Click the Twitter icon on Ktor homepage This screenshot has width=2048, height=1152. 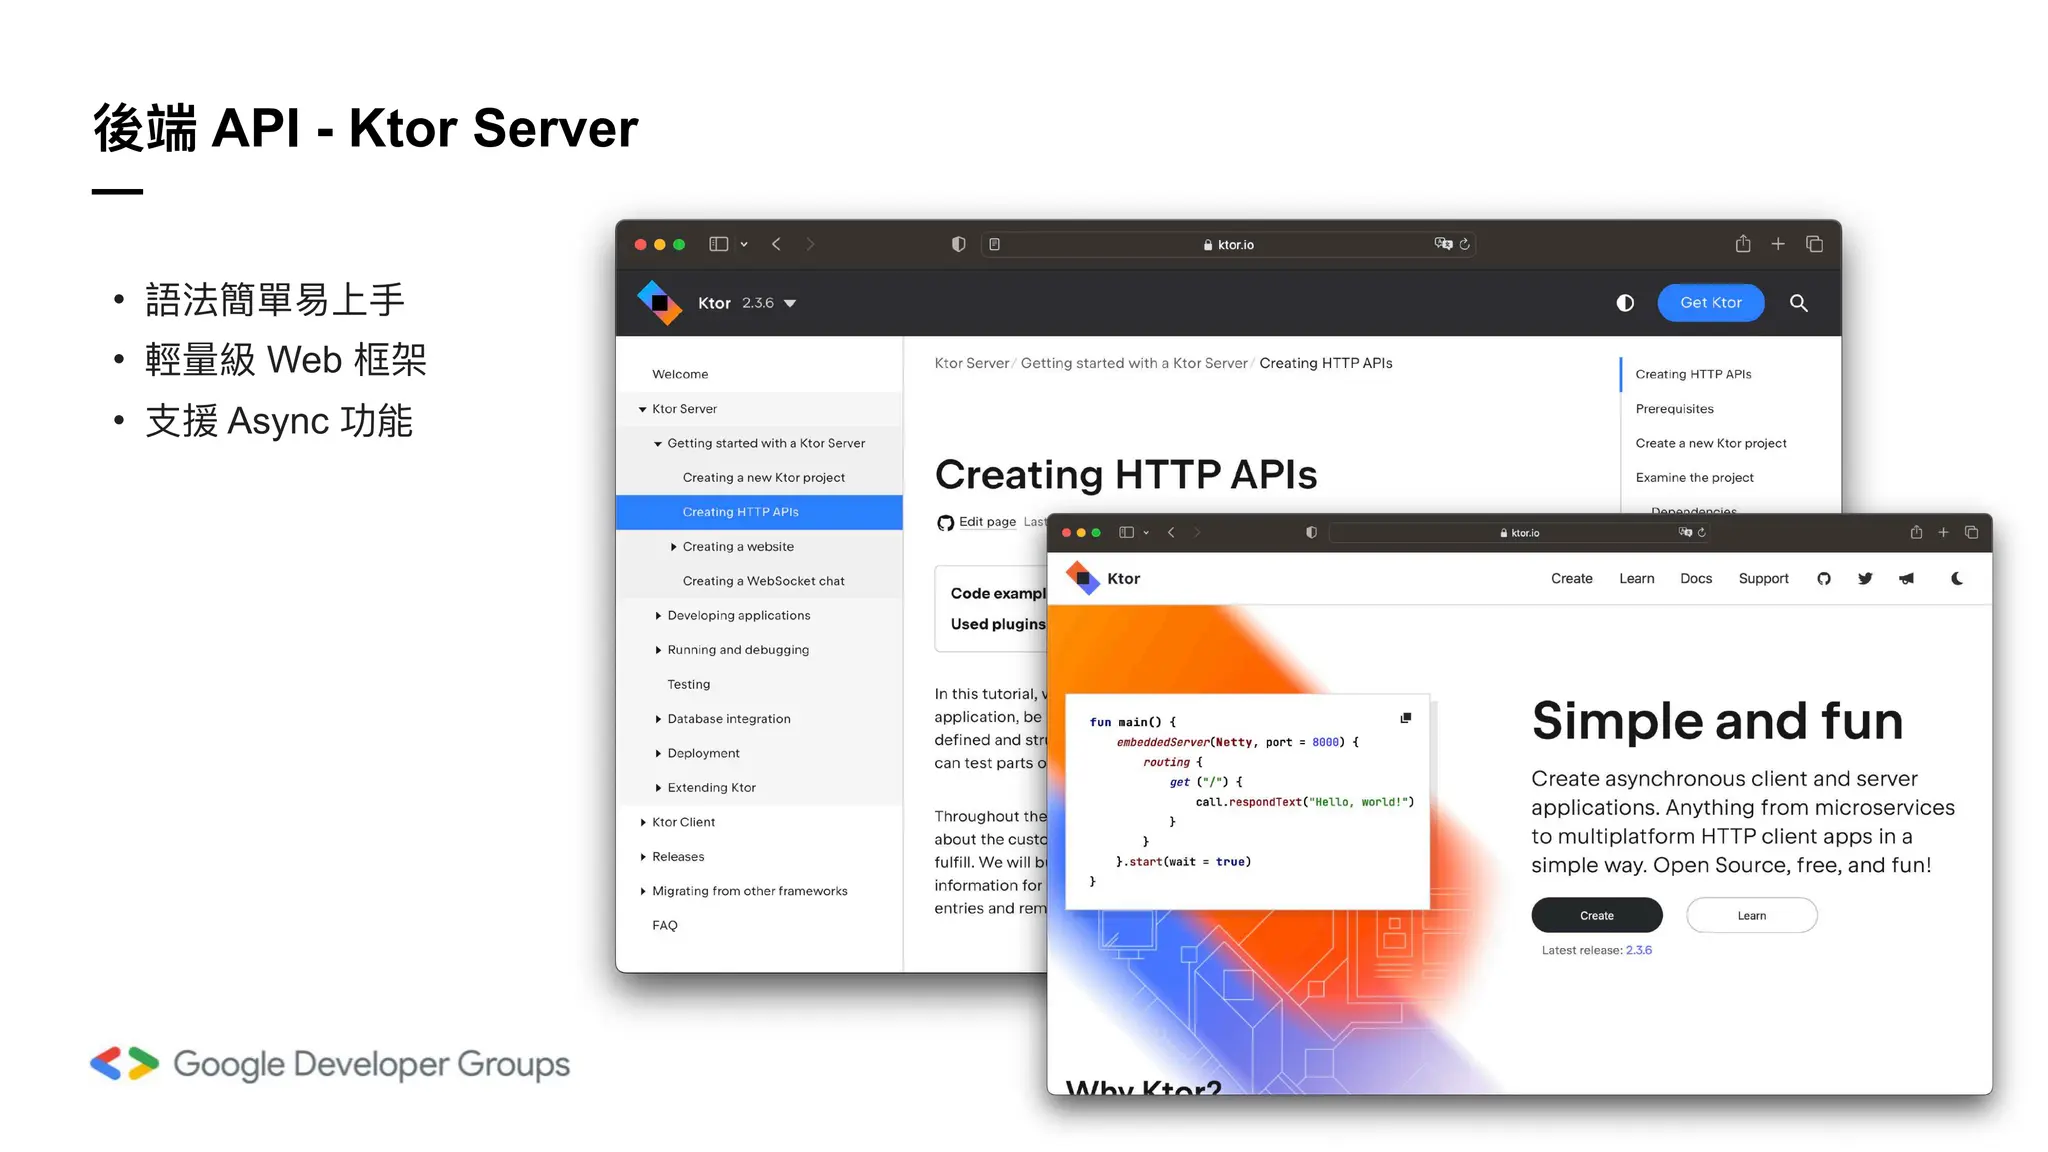(x=1865, y=579)
